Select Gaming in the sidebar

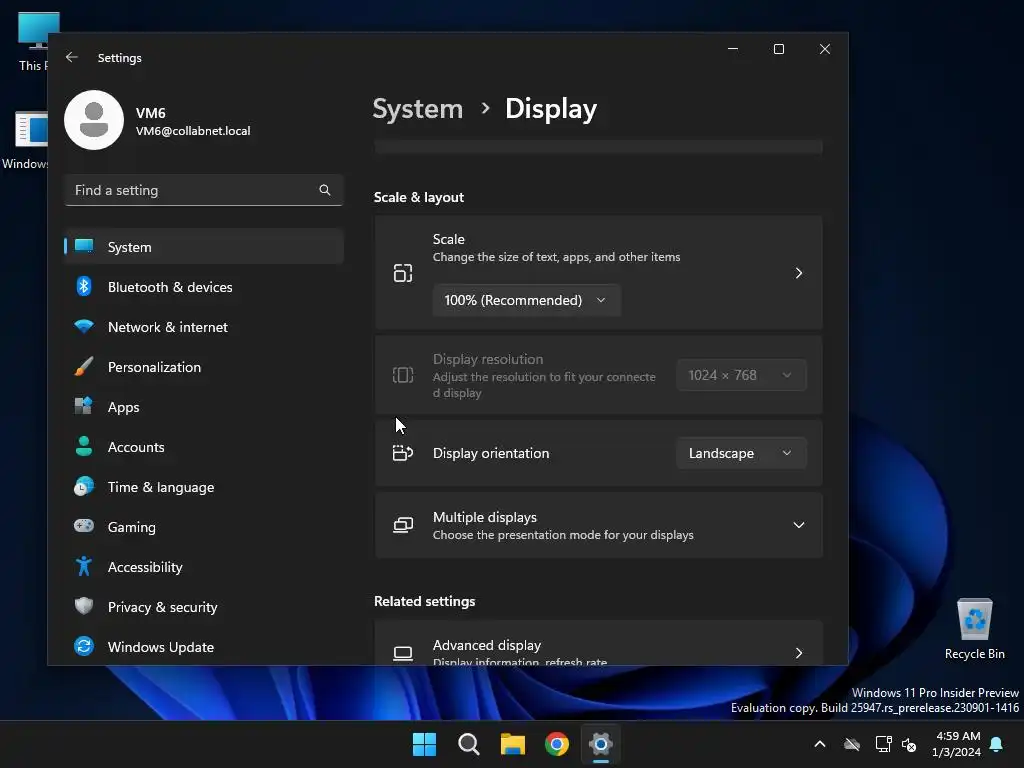(204, 526)
